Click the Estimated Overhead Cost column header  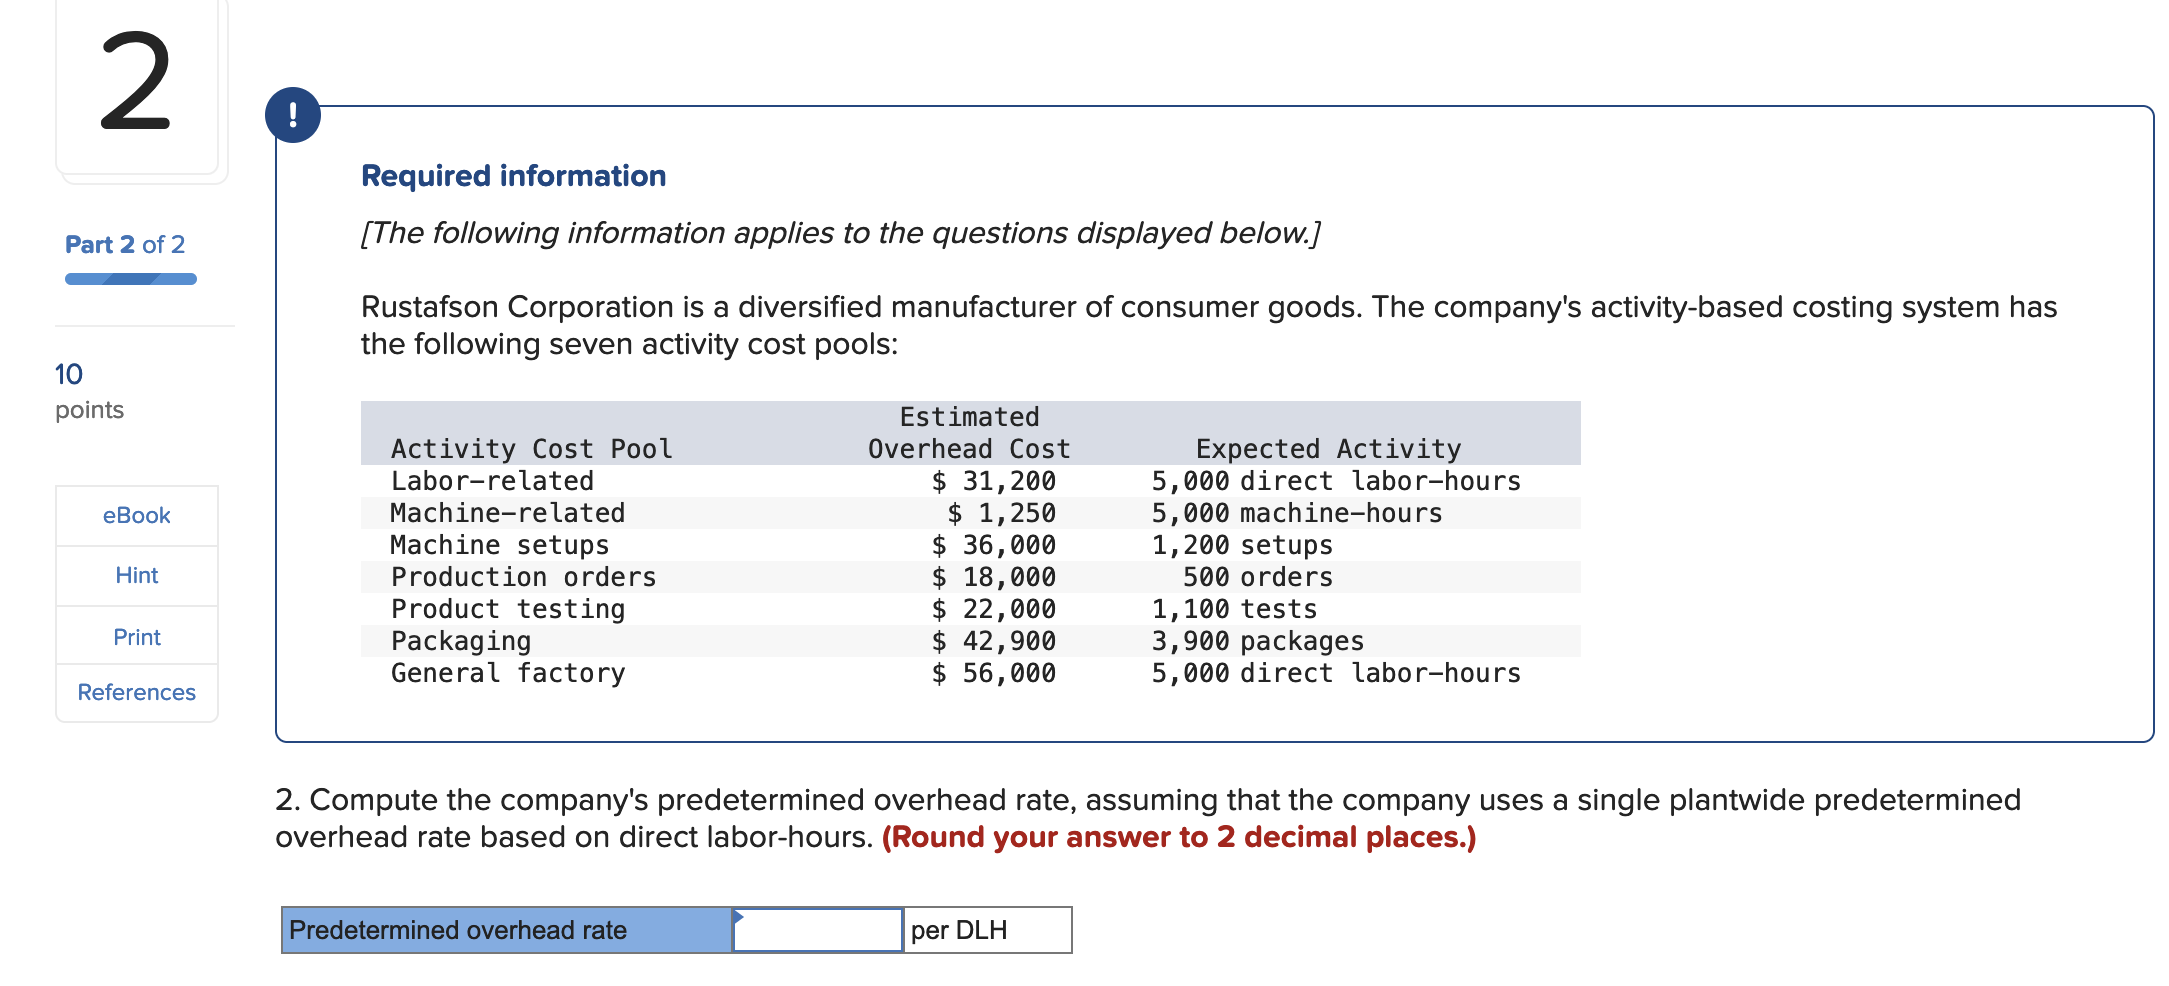(x=968, y=433)
